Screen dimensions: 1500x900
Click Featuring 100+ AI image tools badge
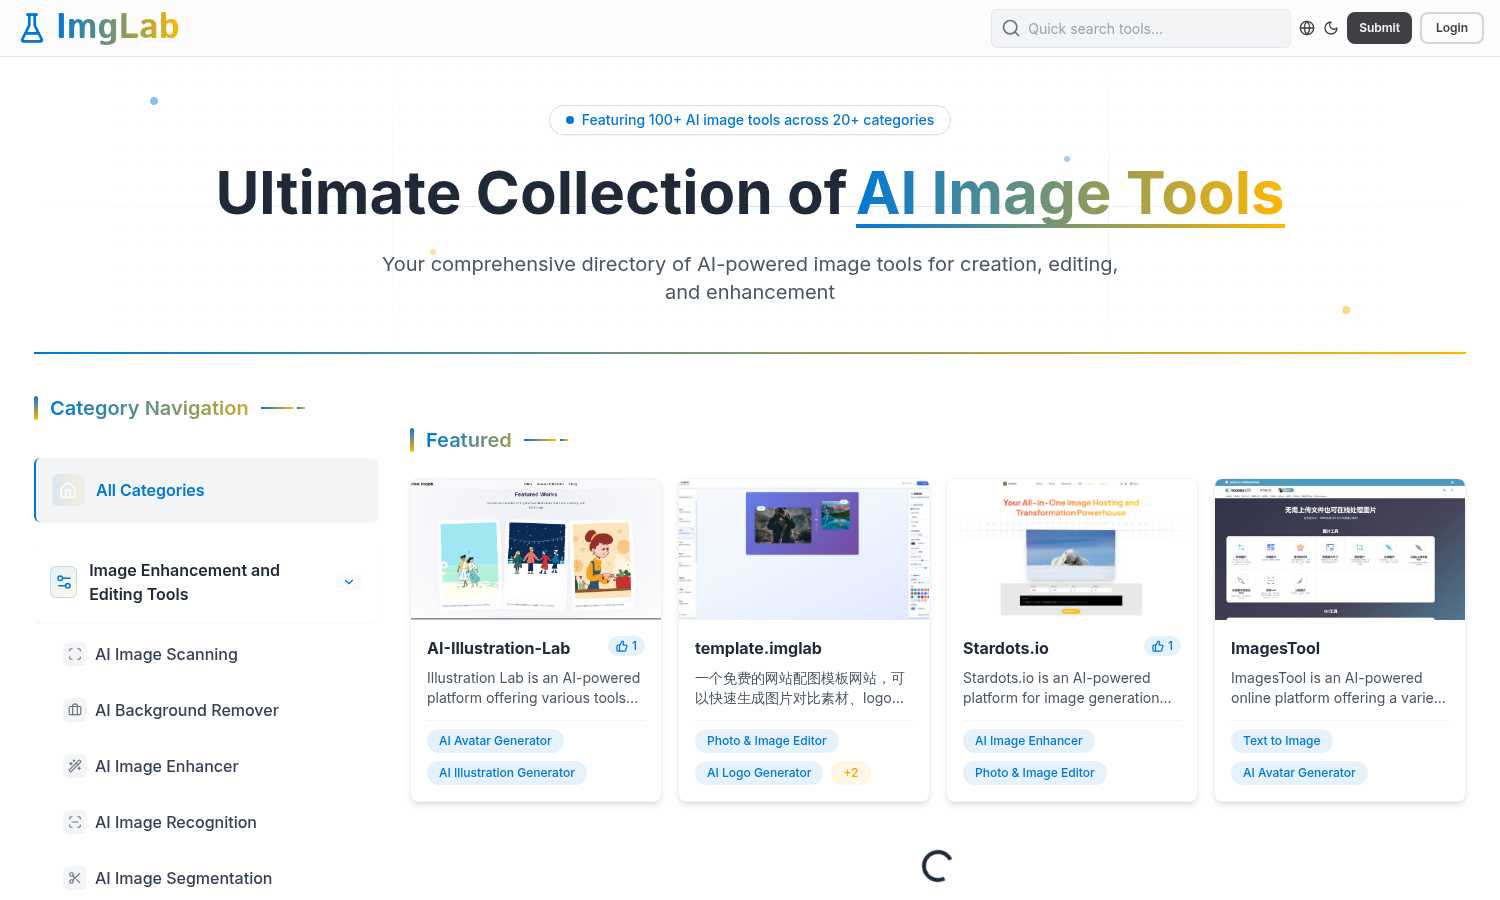pyautogui.click(x=750, y=120)
